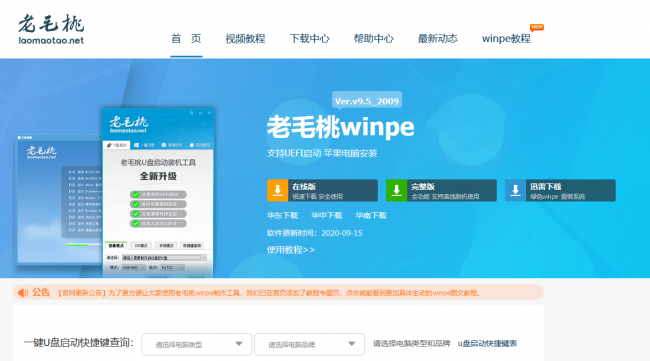650x361 pixels.
Task: Open the u盘启动快捷键表 link
Action: coord(487,344)
